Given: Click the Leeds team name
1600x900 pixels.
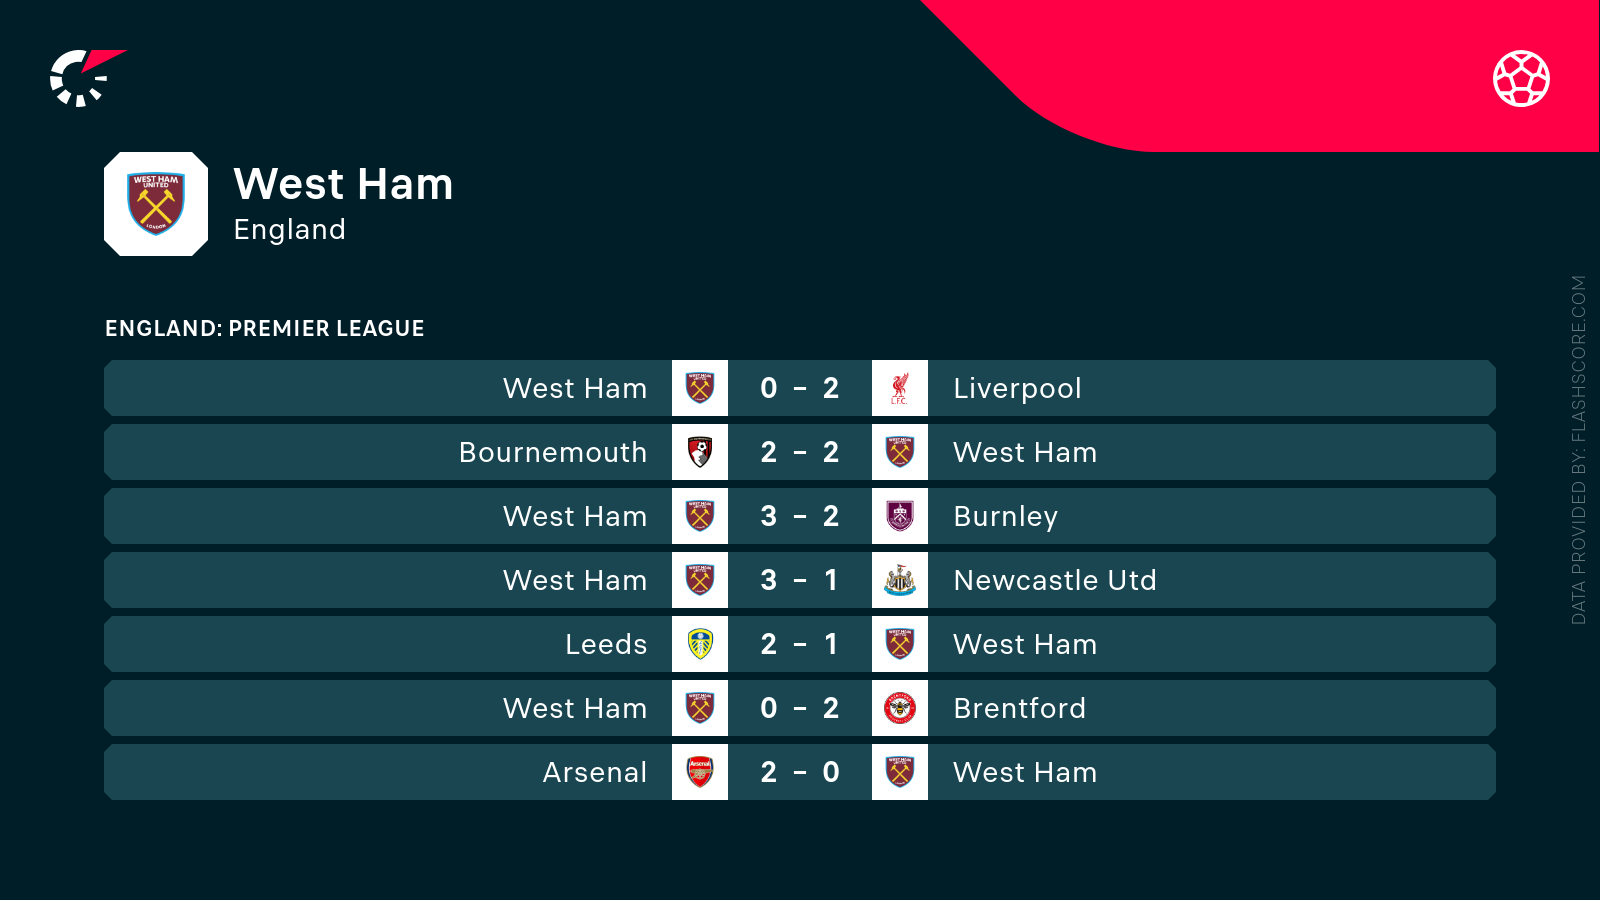Looking at the screenshot, I should [606, 644].
